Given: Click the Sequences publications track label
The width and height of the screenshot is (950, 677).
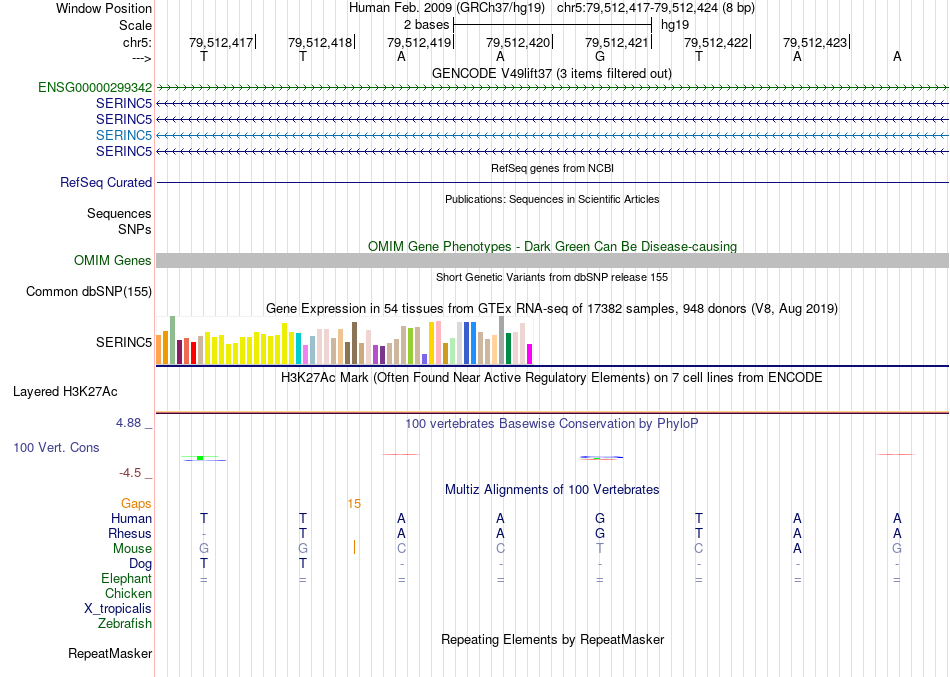Looking at the screenshot, I should point(119,213).
